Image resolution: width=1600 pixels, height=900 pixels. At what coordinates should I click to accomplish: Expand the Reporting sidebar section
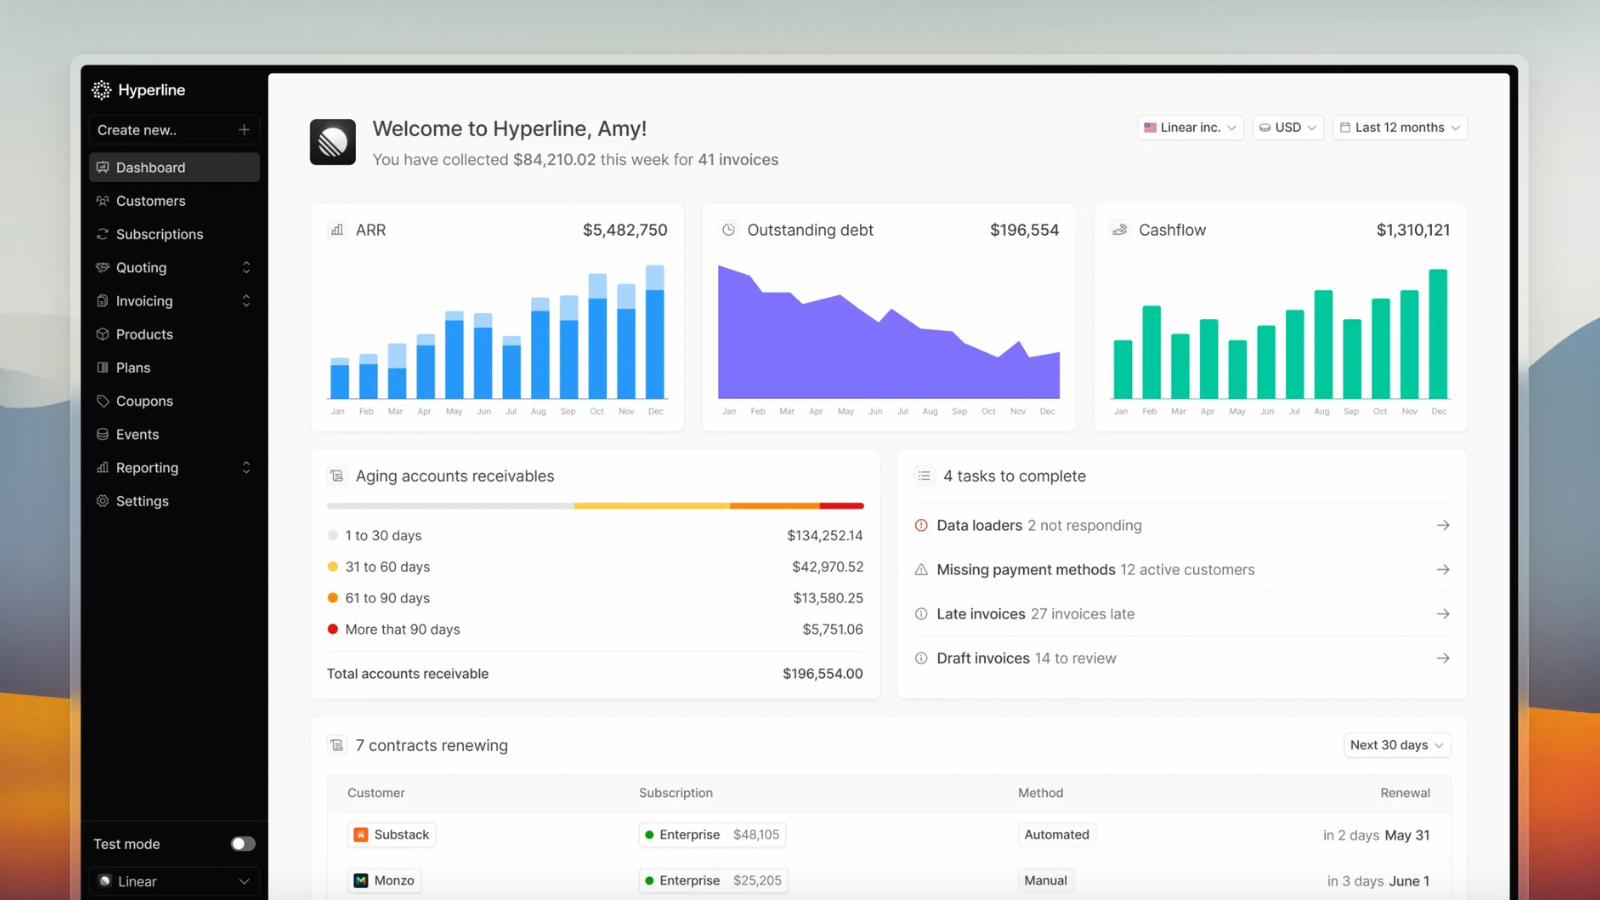point(246,468)
